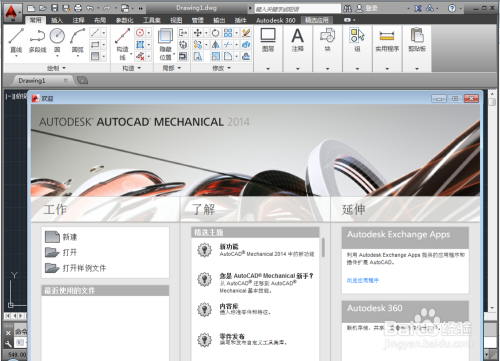500x361 pixels.
Task: Select the 圆弧 (Arc) tool
Action: pyautogui.click(x=78, y=41)
